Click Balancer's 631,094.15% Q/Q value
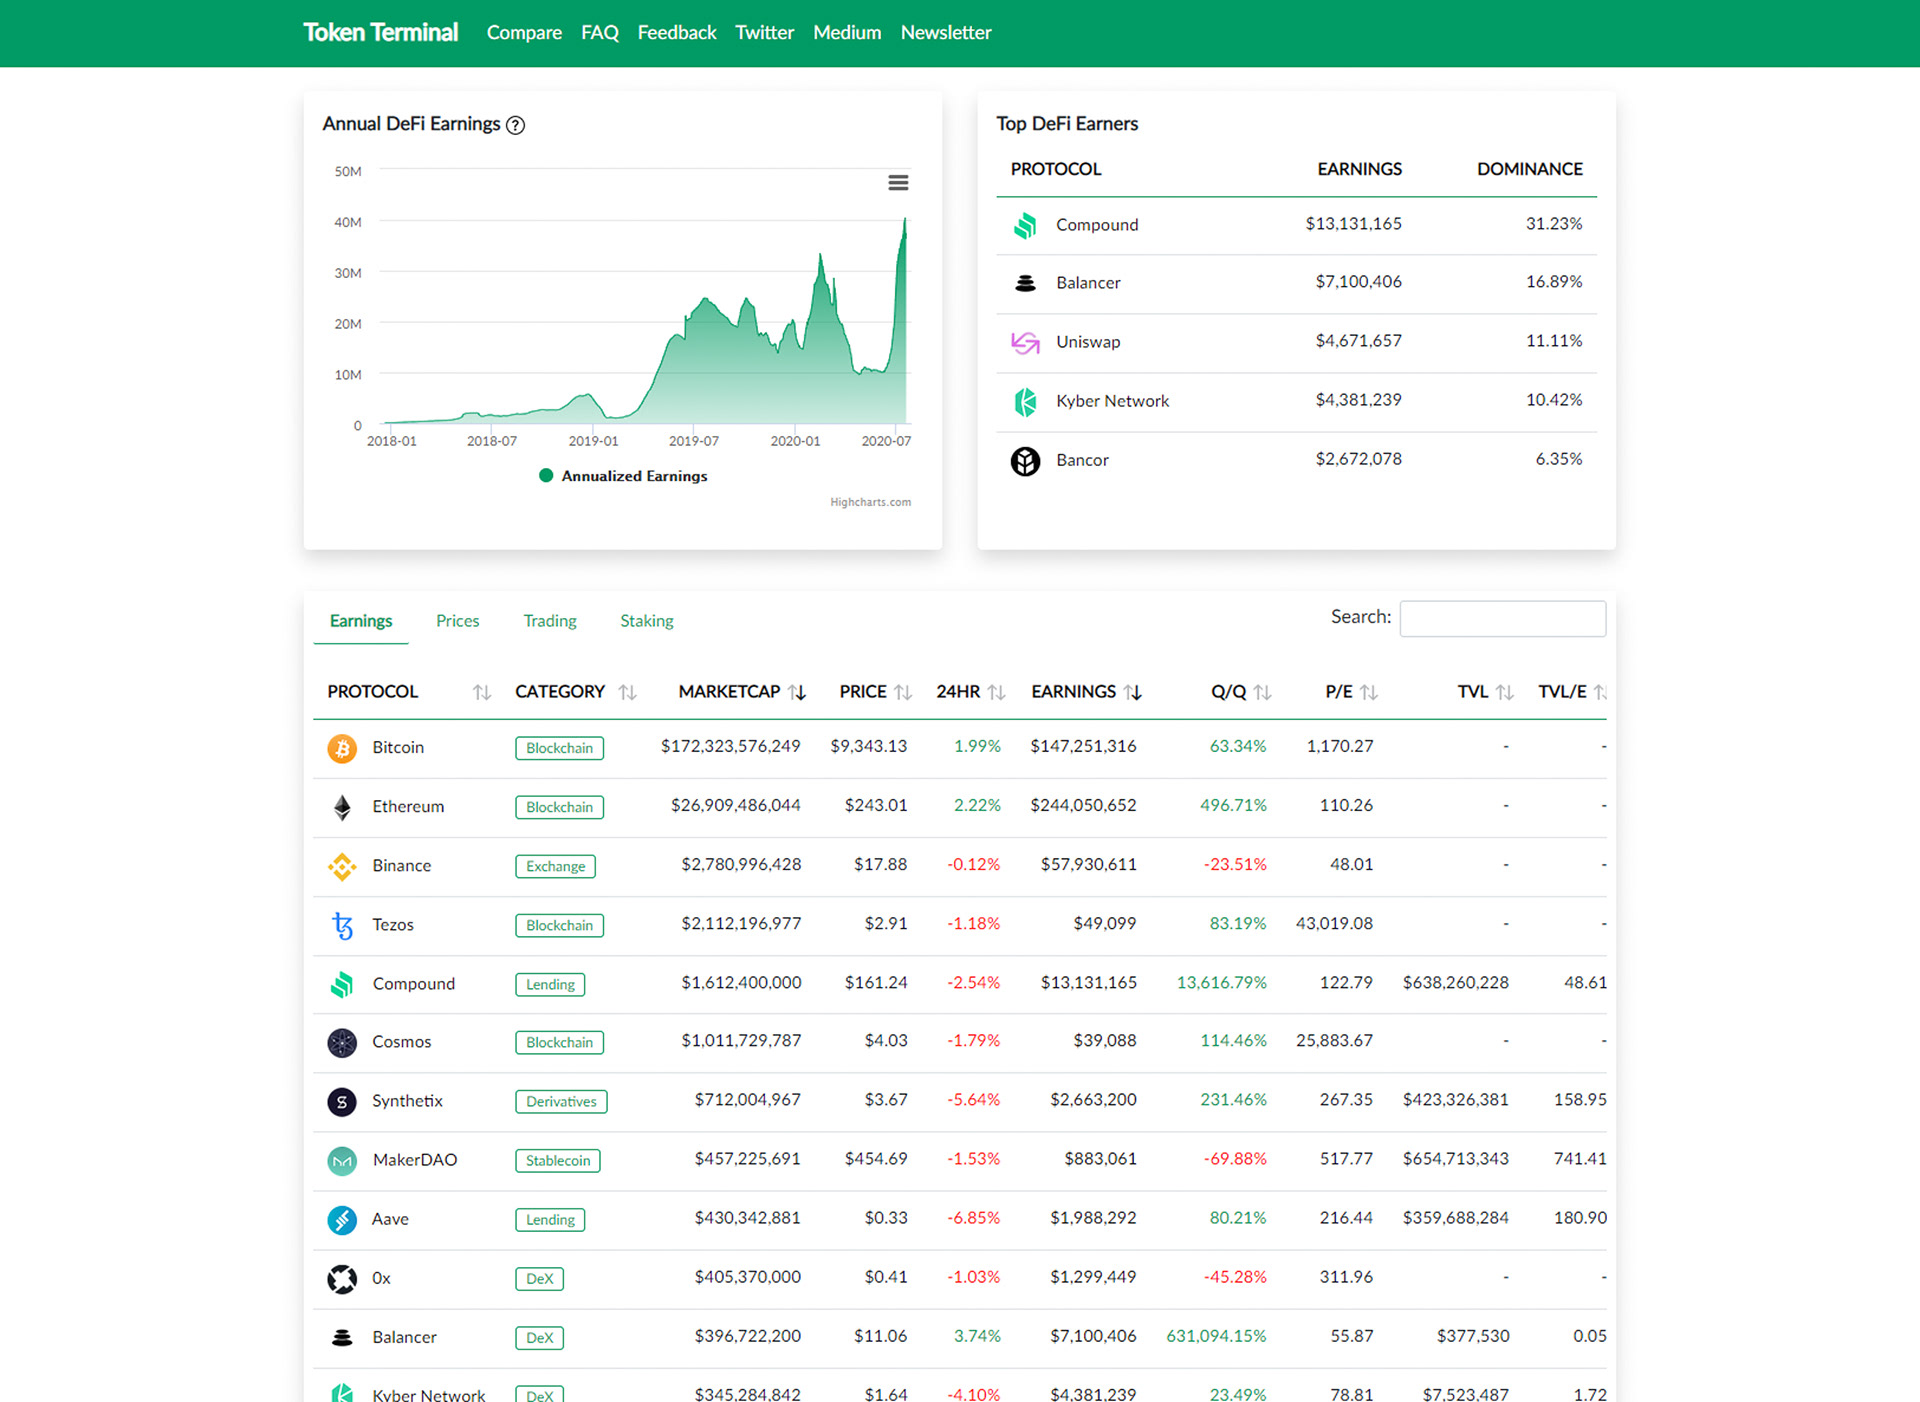 (x=1216, y=1336)
